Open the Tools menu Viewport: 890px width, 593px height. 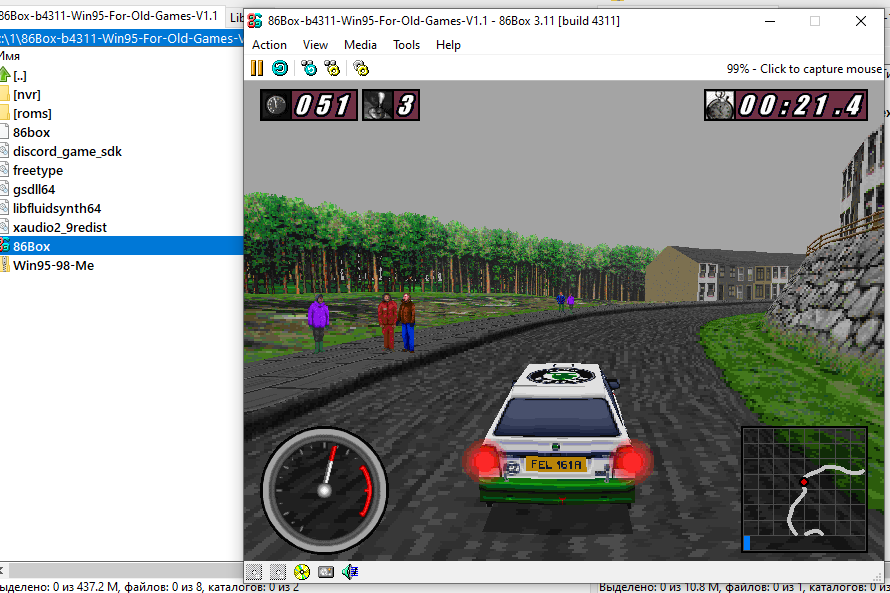406,45
